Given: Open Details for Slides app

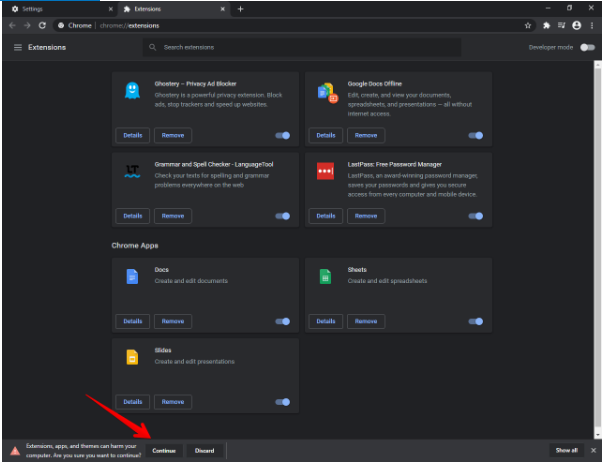Looking at the screenshot, I should [133, 402].
